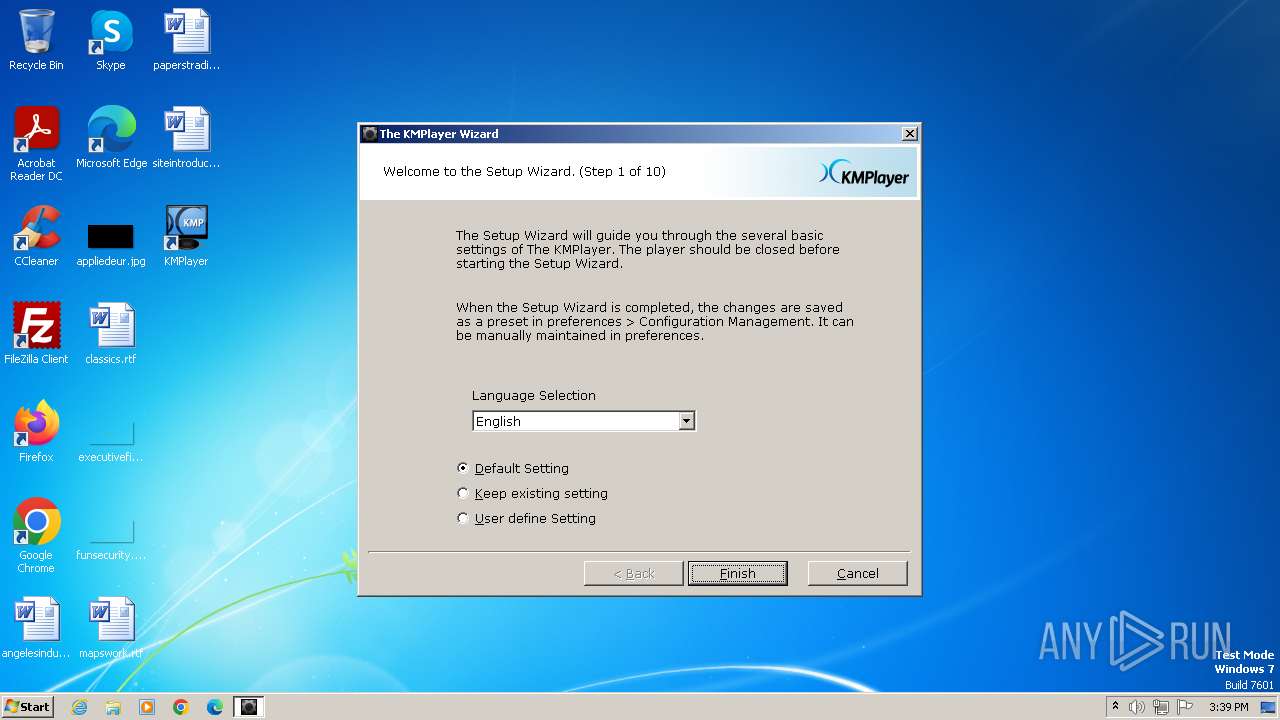Activate KMPlayer Wizard taskbar button

point(249,707)
